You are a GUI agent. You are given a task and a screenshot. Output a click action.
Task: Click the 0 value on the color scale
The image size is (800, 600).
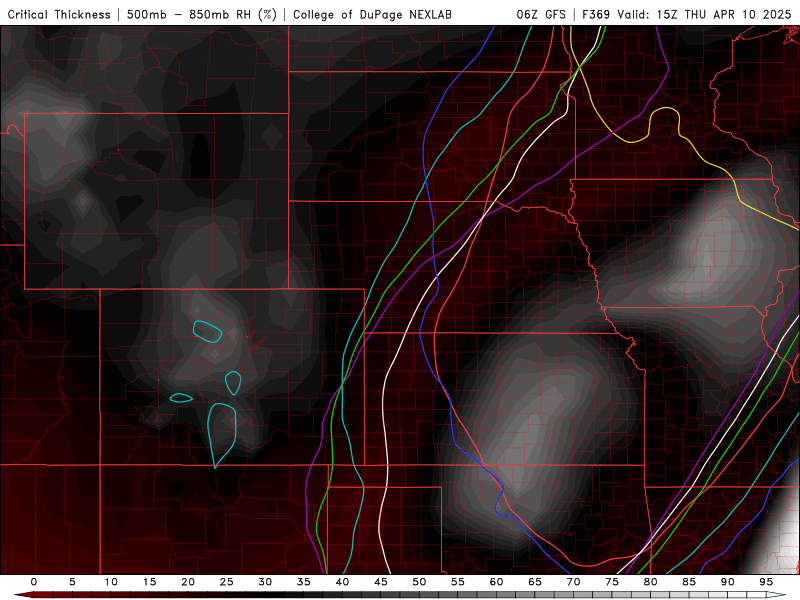34,582
